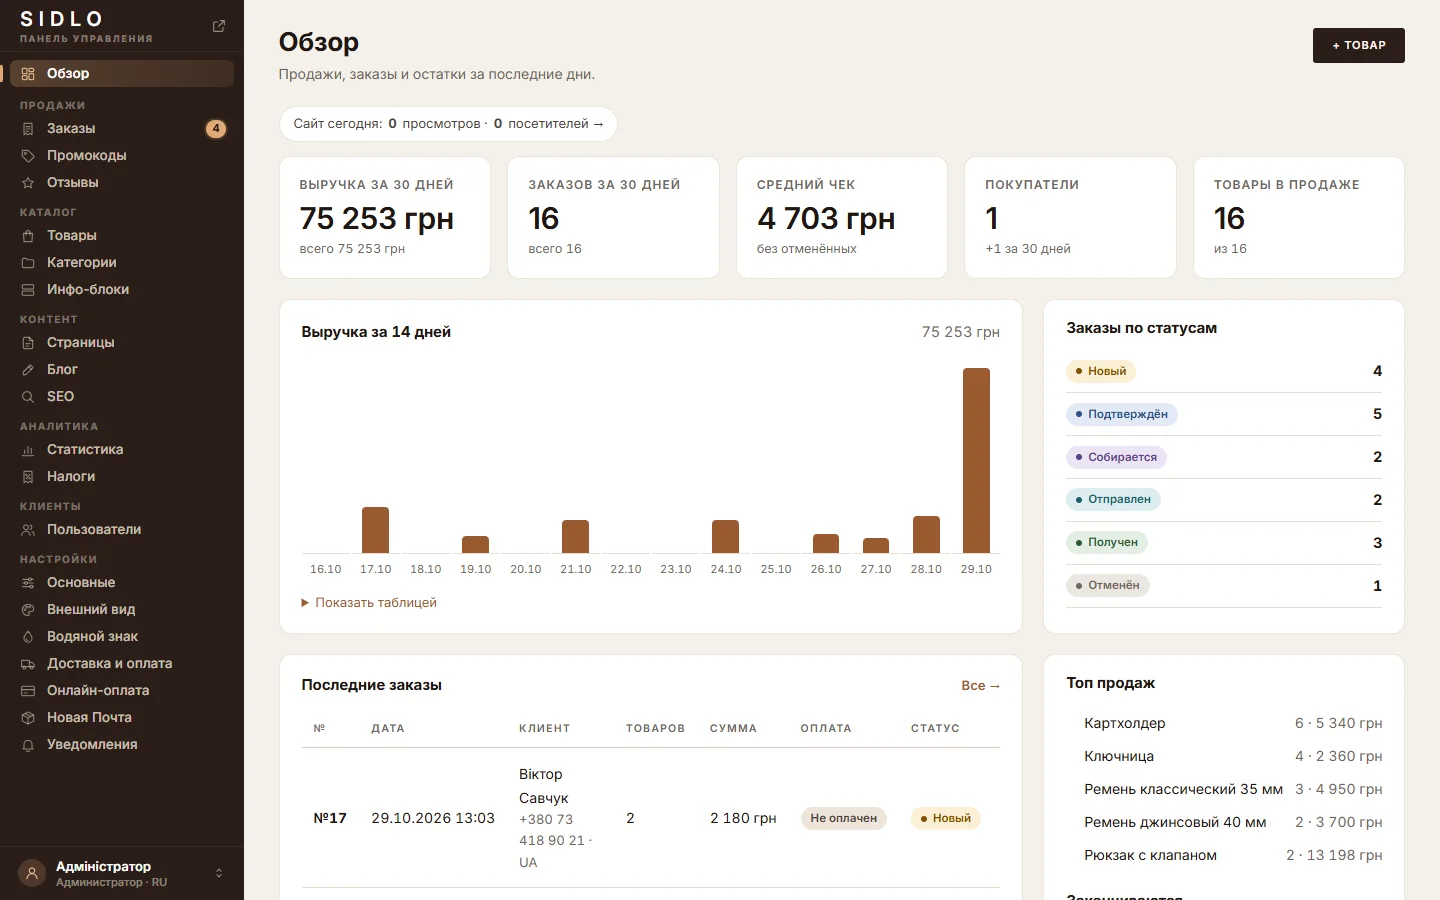Screen dimensions: 1440x900
Task: Click the Новая Почта box icon
Action: (28, 718)
